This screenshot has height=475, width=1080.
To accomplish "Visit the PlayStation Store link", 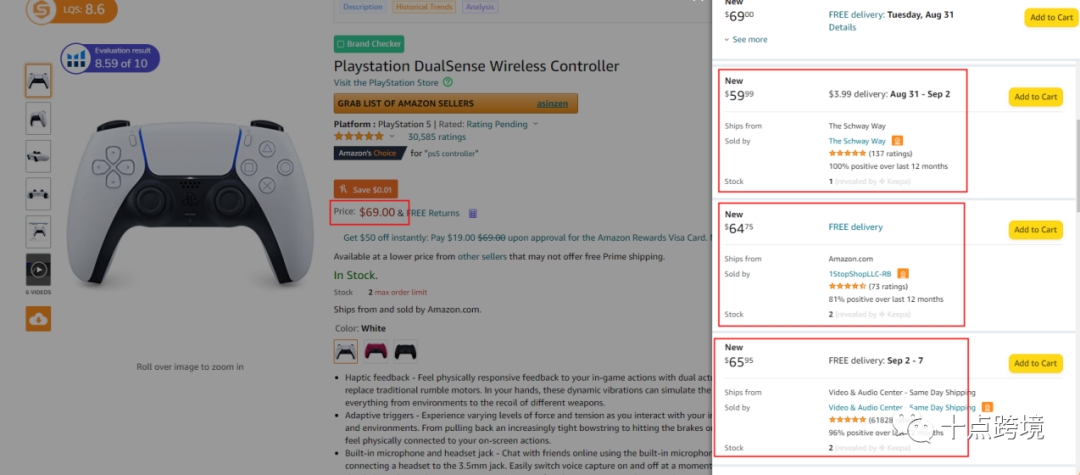I will pyautogui.click(x=386, y=83).
